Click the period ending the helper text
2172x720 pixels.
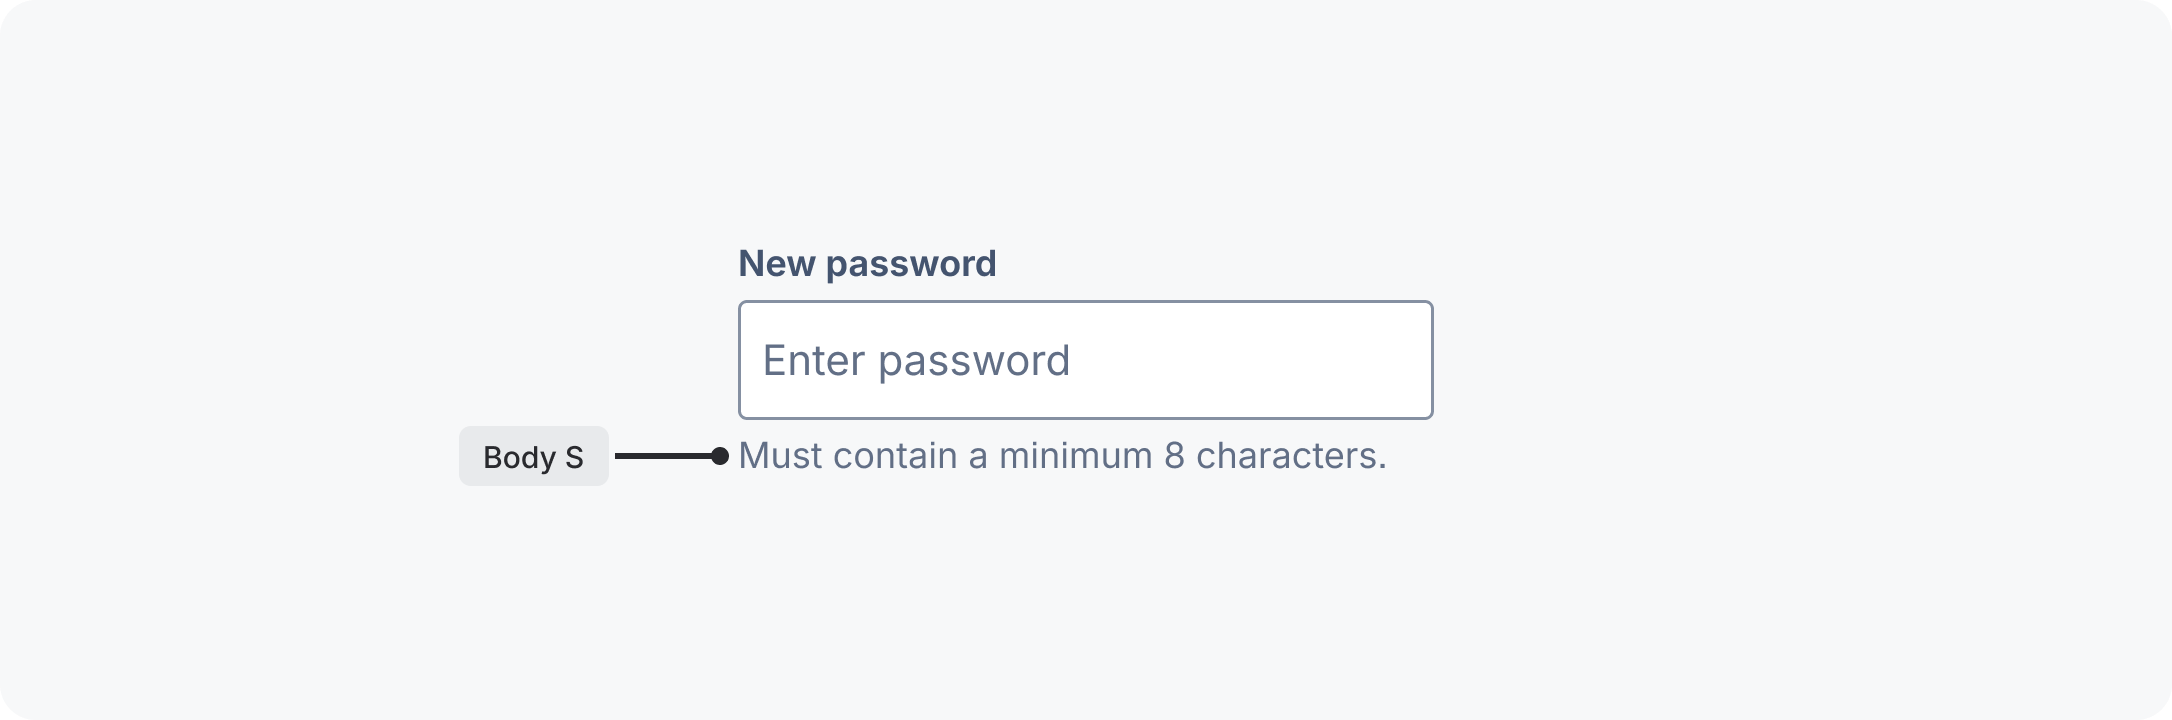coord(1382,464)
